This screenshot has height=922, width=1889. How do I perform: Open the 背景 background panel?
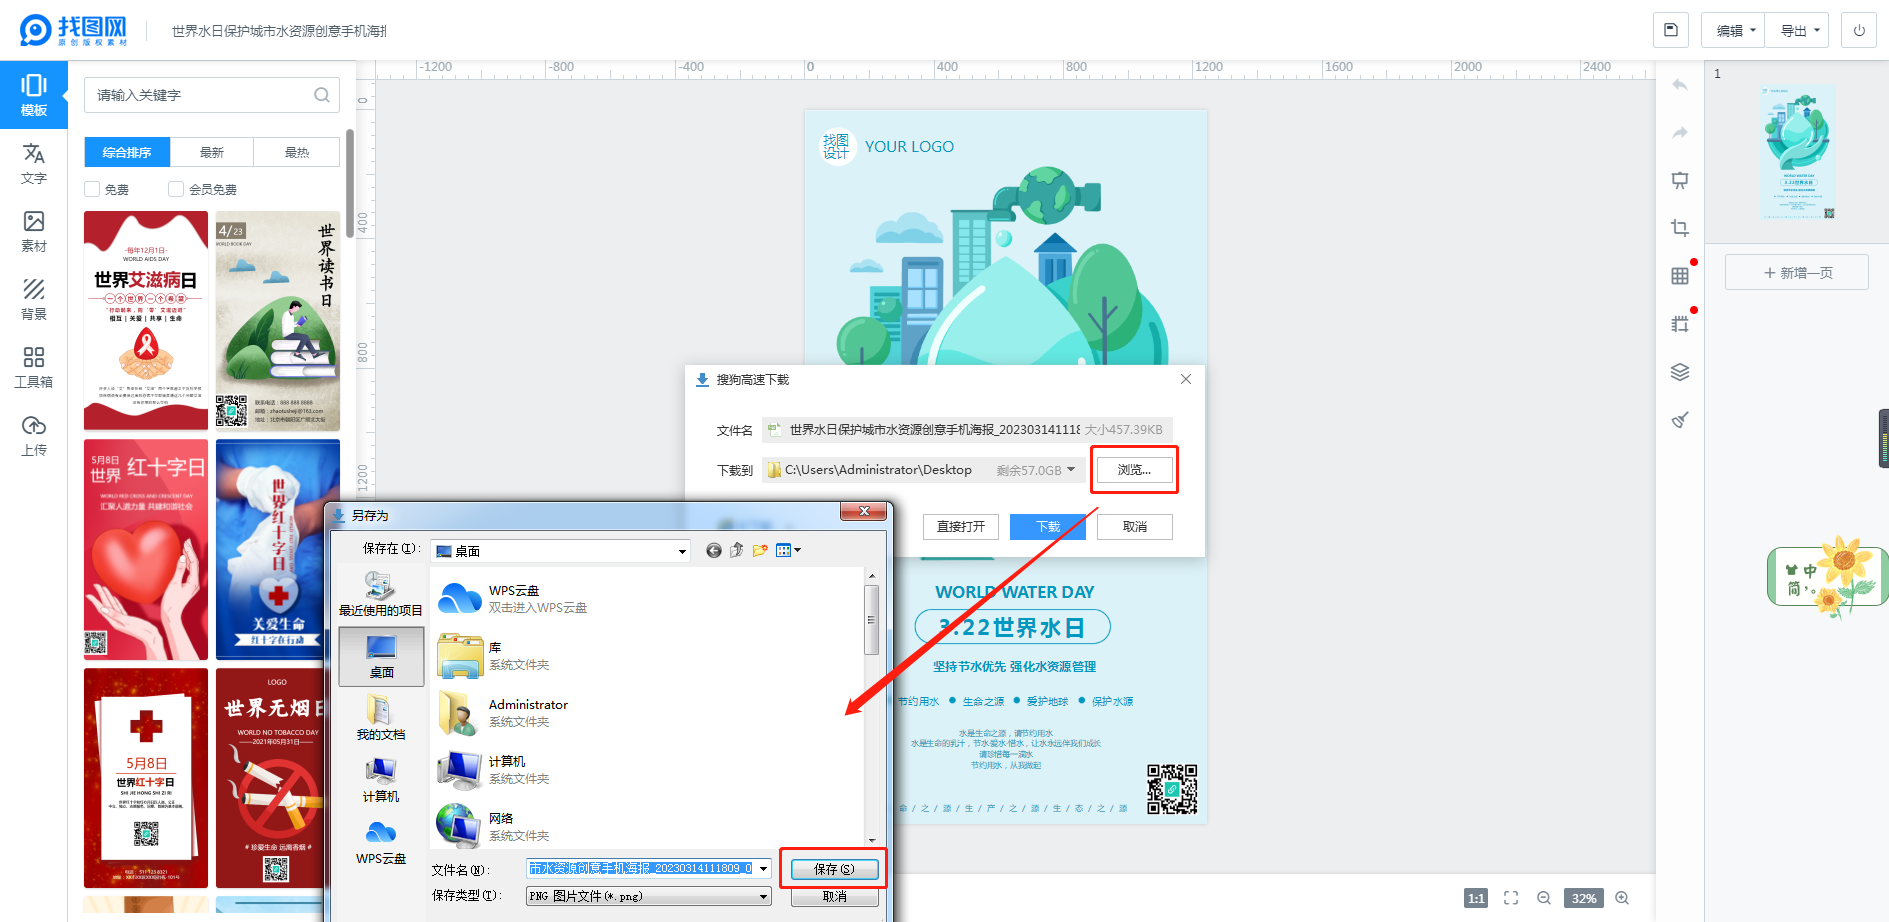[34, 299]
